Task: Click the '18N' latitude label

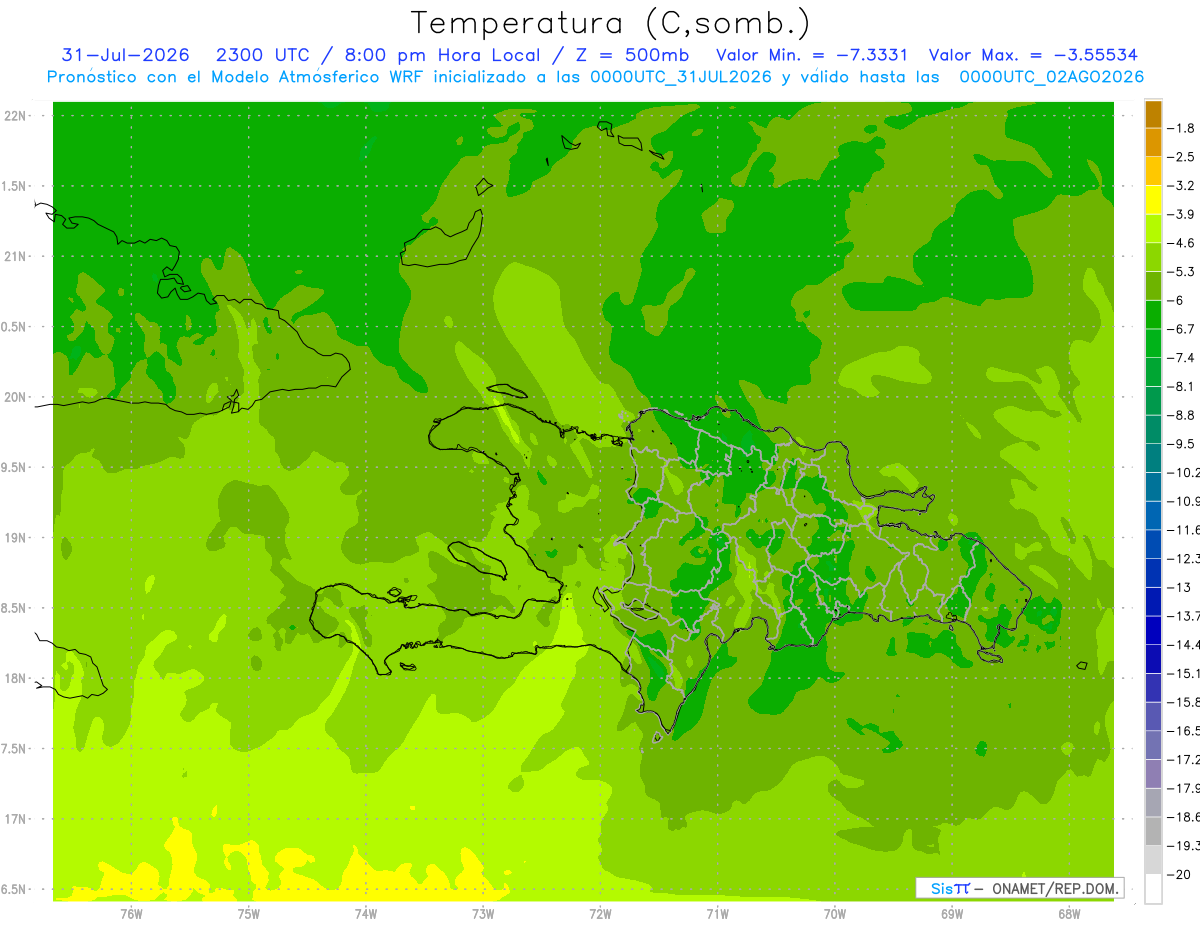Action: pyautogui.click(x=17, y=678)
